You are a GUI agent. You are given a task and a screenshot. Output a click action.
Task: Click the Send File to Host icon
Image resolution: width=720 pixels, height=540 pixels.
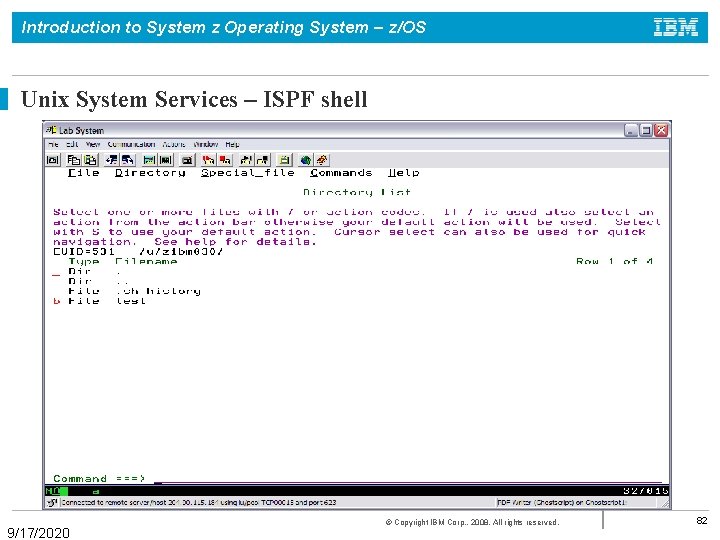click(112, 160)
